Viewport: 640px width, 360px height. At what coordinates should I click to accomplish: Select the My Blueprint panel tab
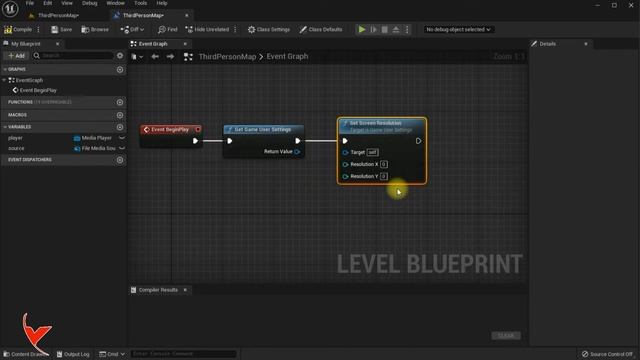coord(25,44)
